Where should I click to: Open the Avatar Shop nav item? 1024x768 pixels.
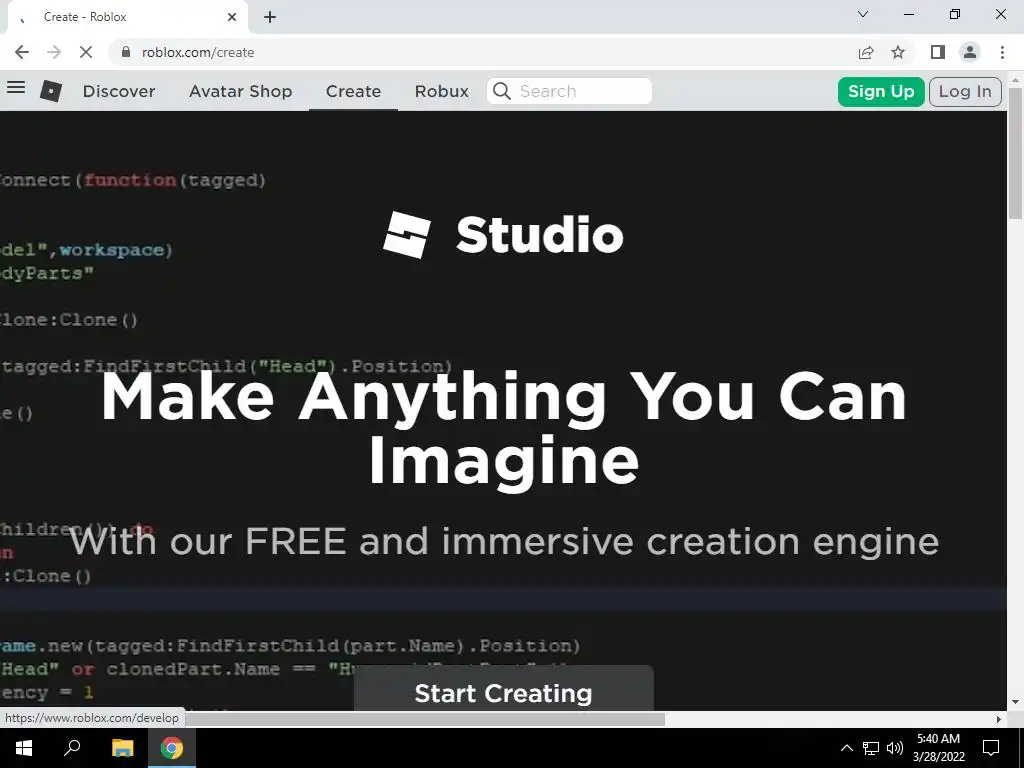240,91
